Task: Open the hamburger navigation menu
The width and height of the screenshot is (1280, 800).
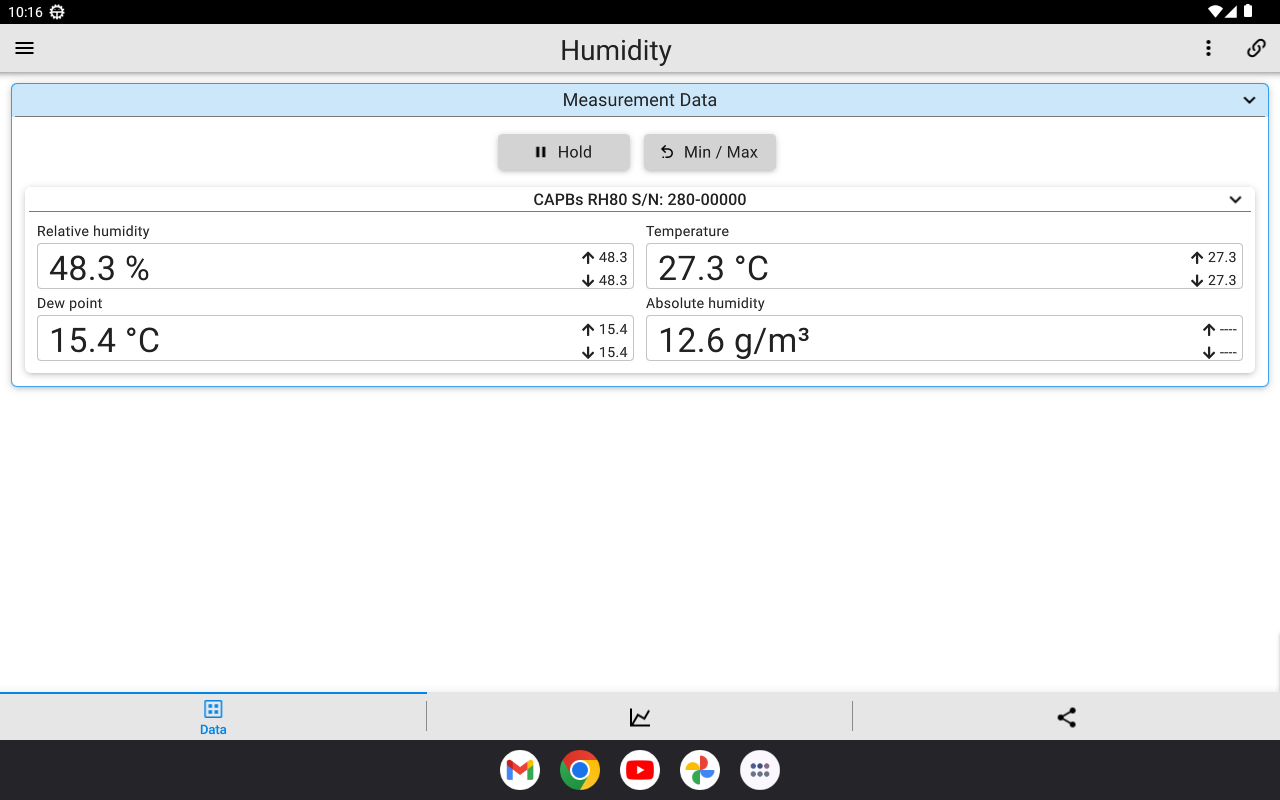Action: click(25, 48)
